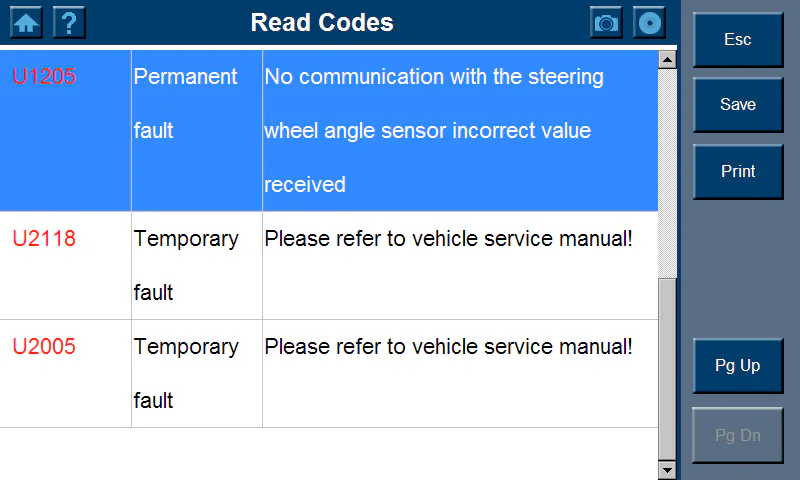Click the disabled Pg Dn button
Viewport: 800px width, 480px height.
point(738,435)
